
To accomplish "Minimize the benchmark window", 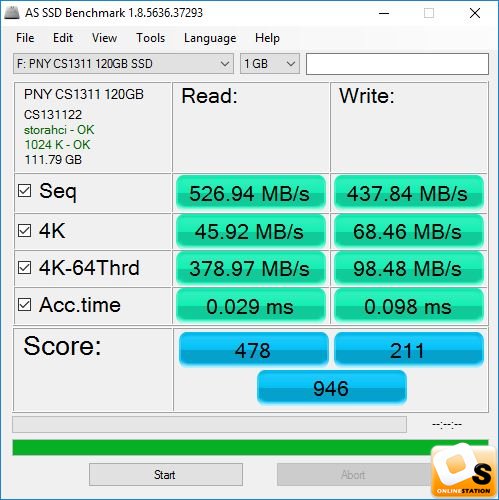I will pyautogui.click(x=384, y=13).
